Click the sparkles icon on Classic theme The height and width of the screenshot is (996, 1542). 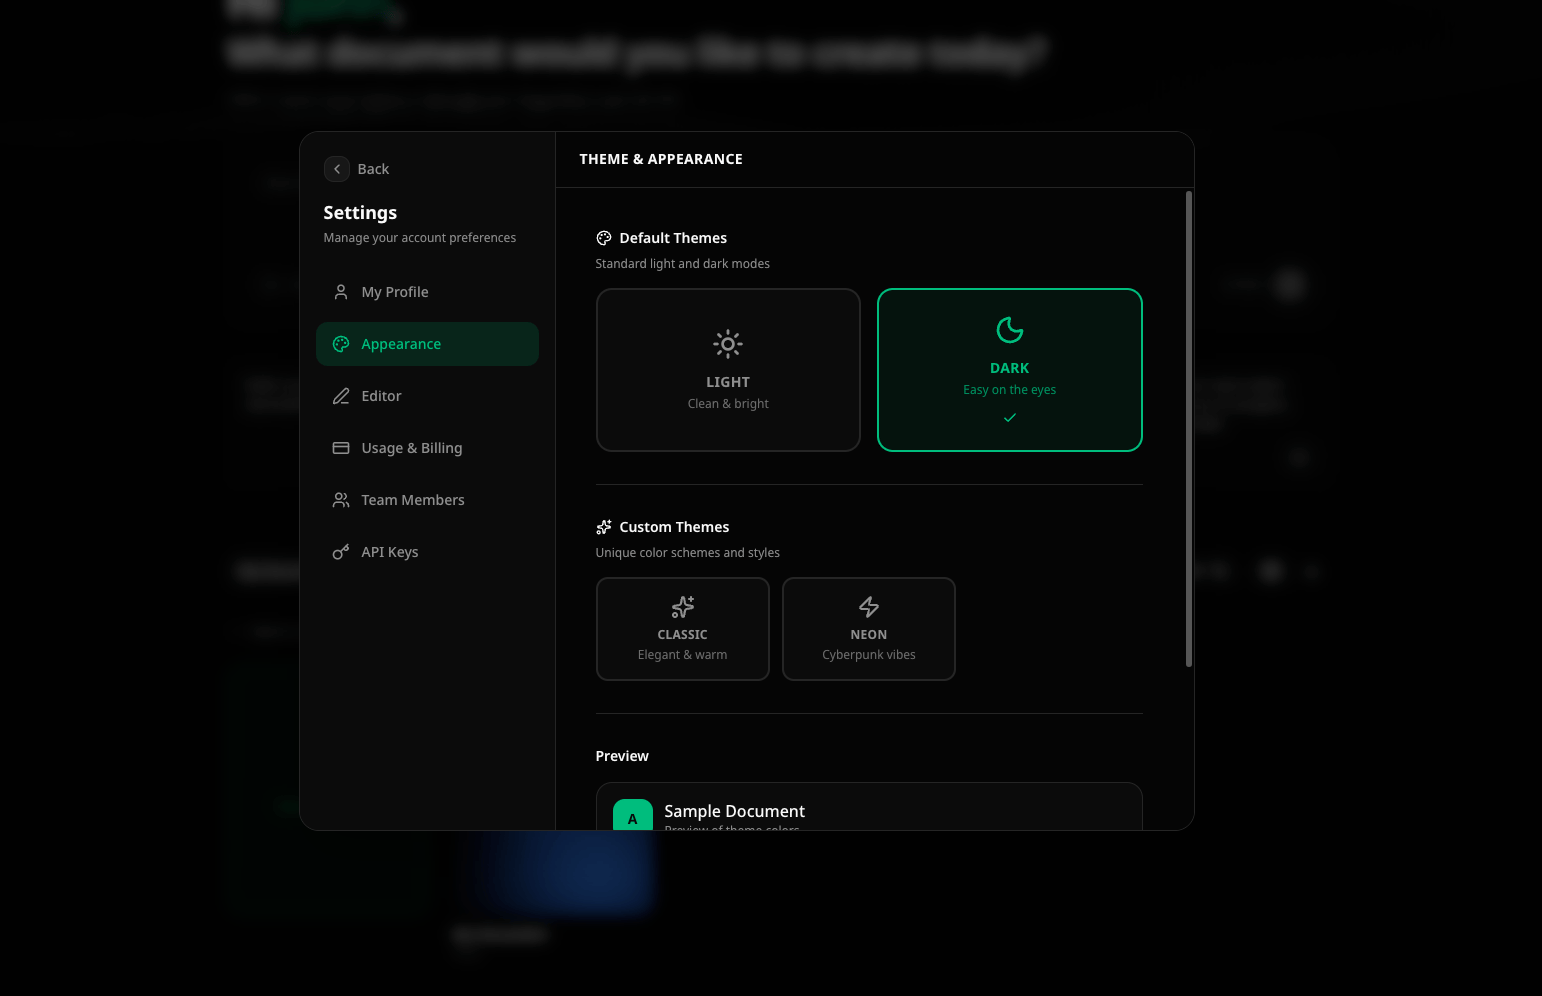(x=683, y=607)
